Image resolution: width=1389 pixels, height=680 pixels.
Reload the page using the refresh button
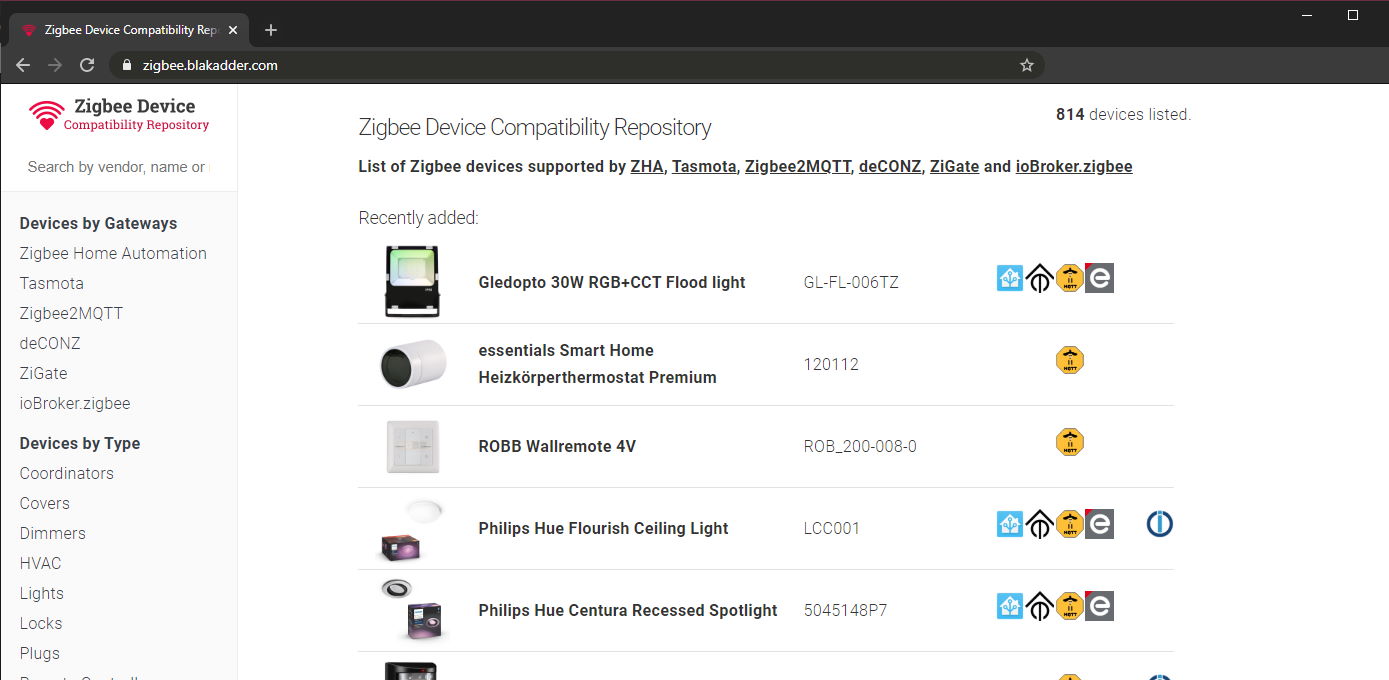pos(87,65)
